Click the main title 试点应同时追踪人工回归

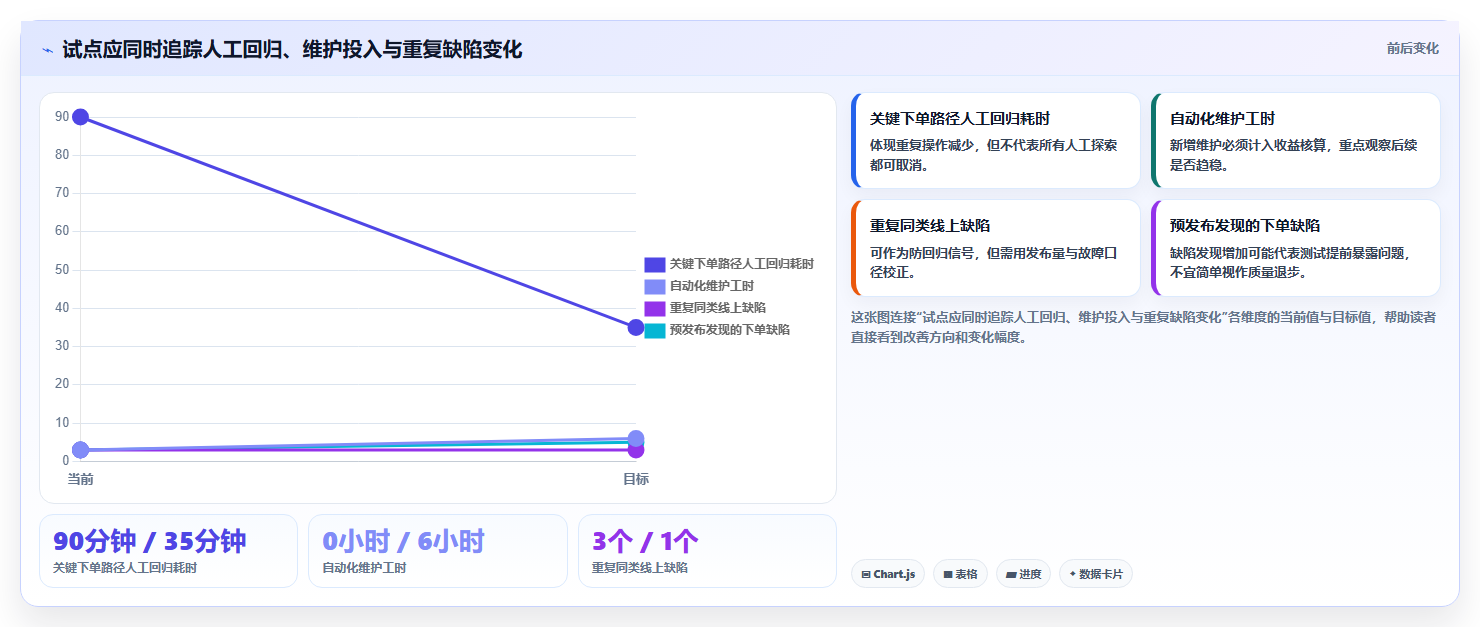click(x=292, y=50)
